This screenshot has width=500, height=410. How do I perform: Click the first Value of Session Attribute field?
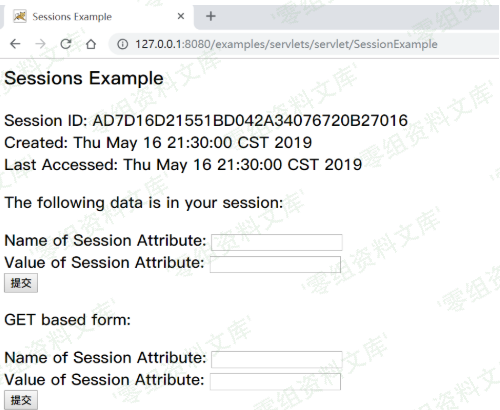[275, 264]
